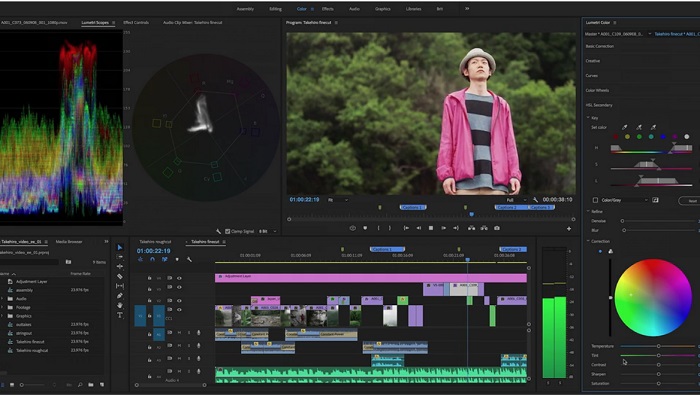Click the Extract button in Program monitor

(x=484, y=228)
